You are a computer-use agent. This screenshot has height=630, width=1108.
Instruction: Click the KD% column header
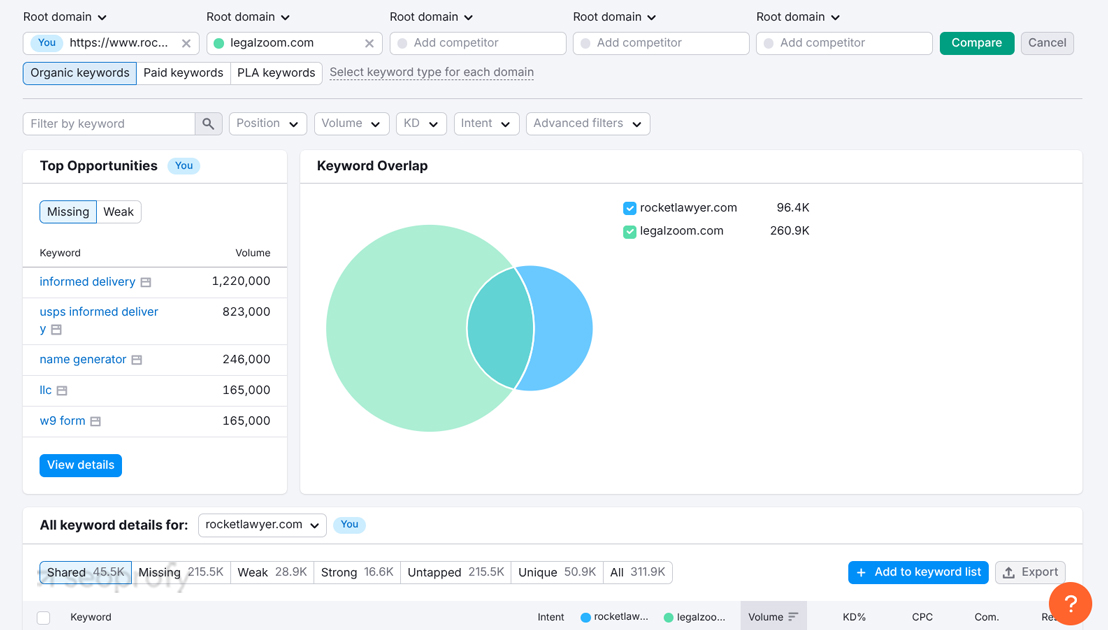tap(854, 617)
